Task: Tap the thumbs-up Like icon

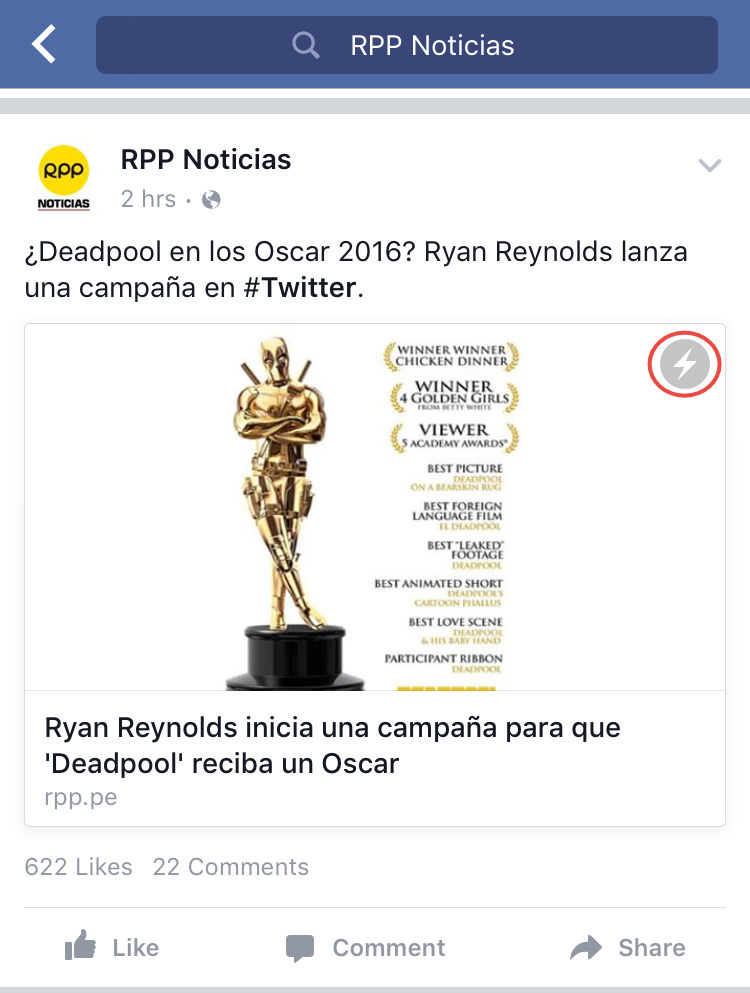Action: (x=80, y=945)
